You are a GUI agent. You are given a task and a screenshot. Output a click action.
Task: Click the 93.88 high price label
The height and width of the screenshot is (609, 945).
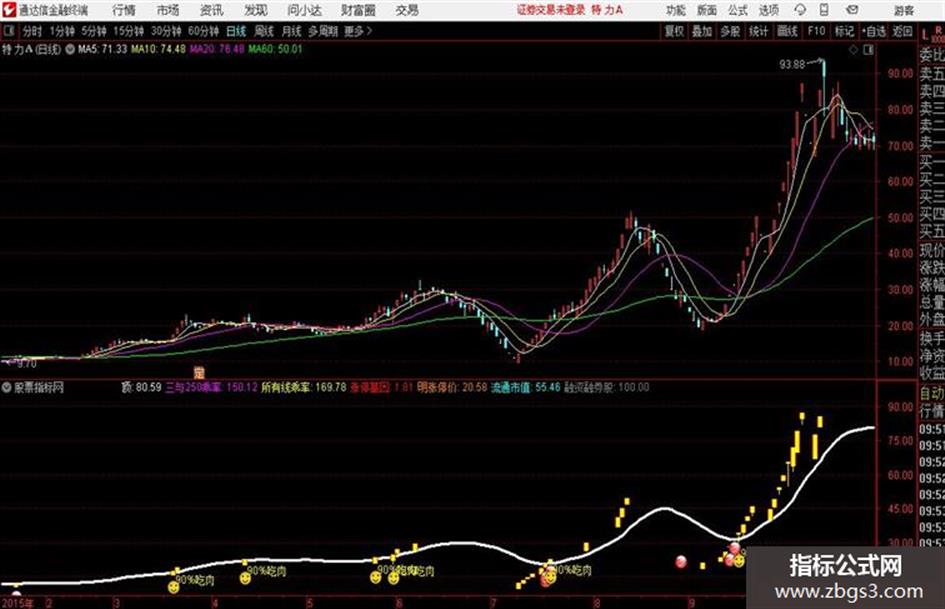click(792, 64)
